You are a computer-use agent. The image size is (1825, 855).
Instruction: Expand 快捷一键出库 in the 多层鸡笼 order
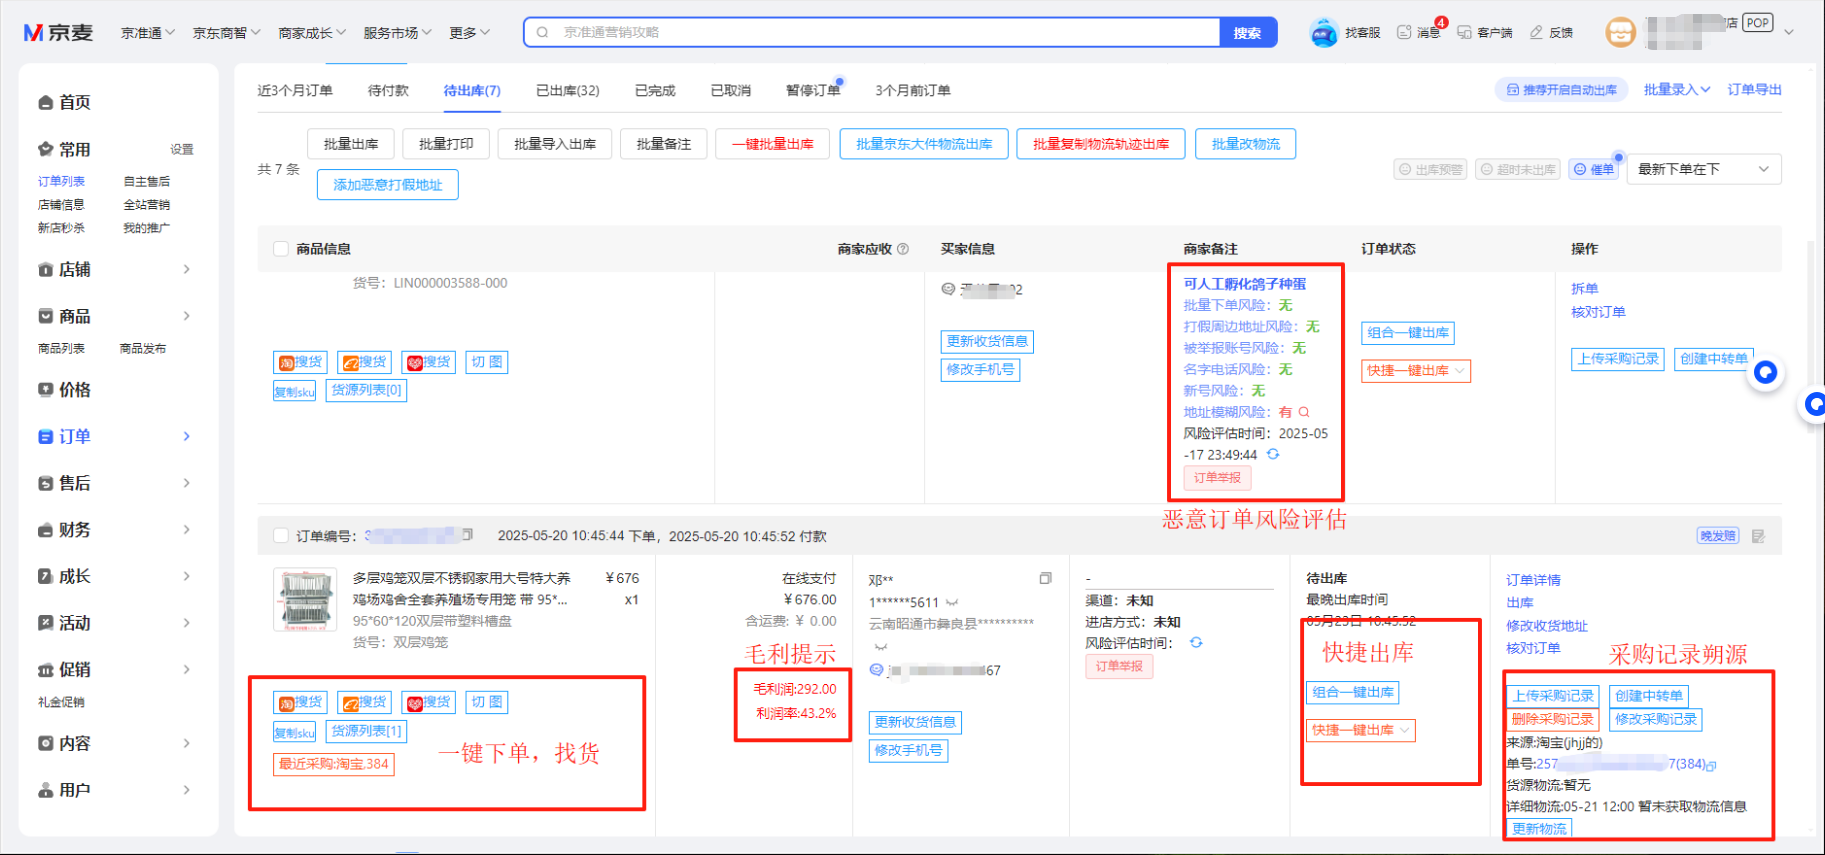click(1404, 730)
